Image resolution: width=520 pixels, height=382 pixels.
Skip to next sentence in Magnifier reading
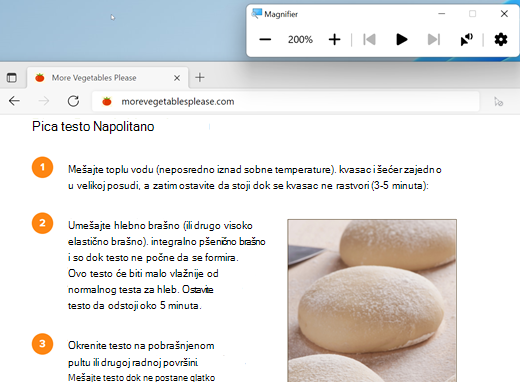click(x=434, y=39)
